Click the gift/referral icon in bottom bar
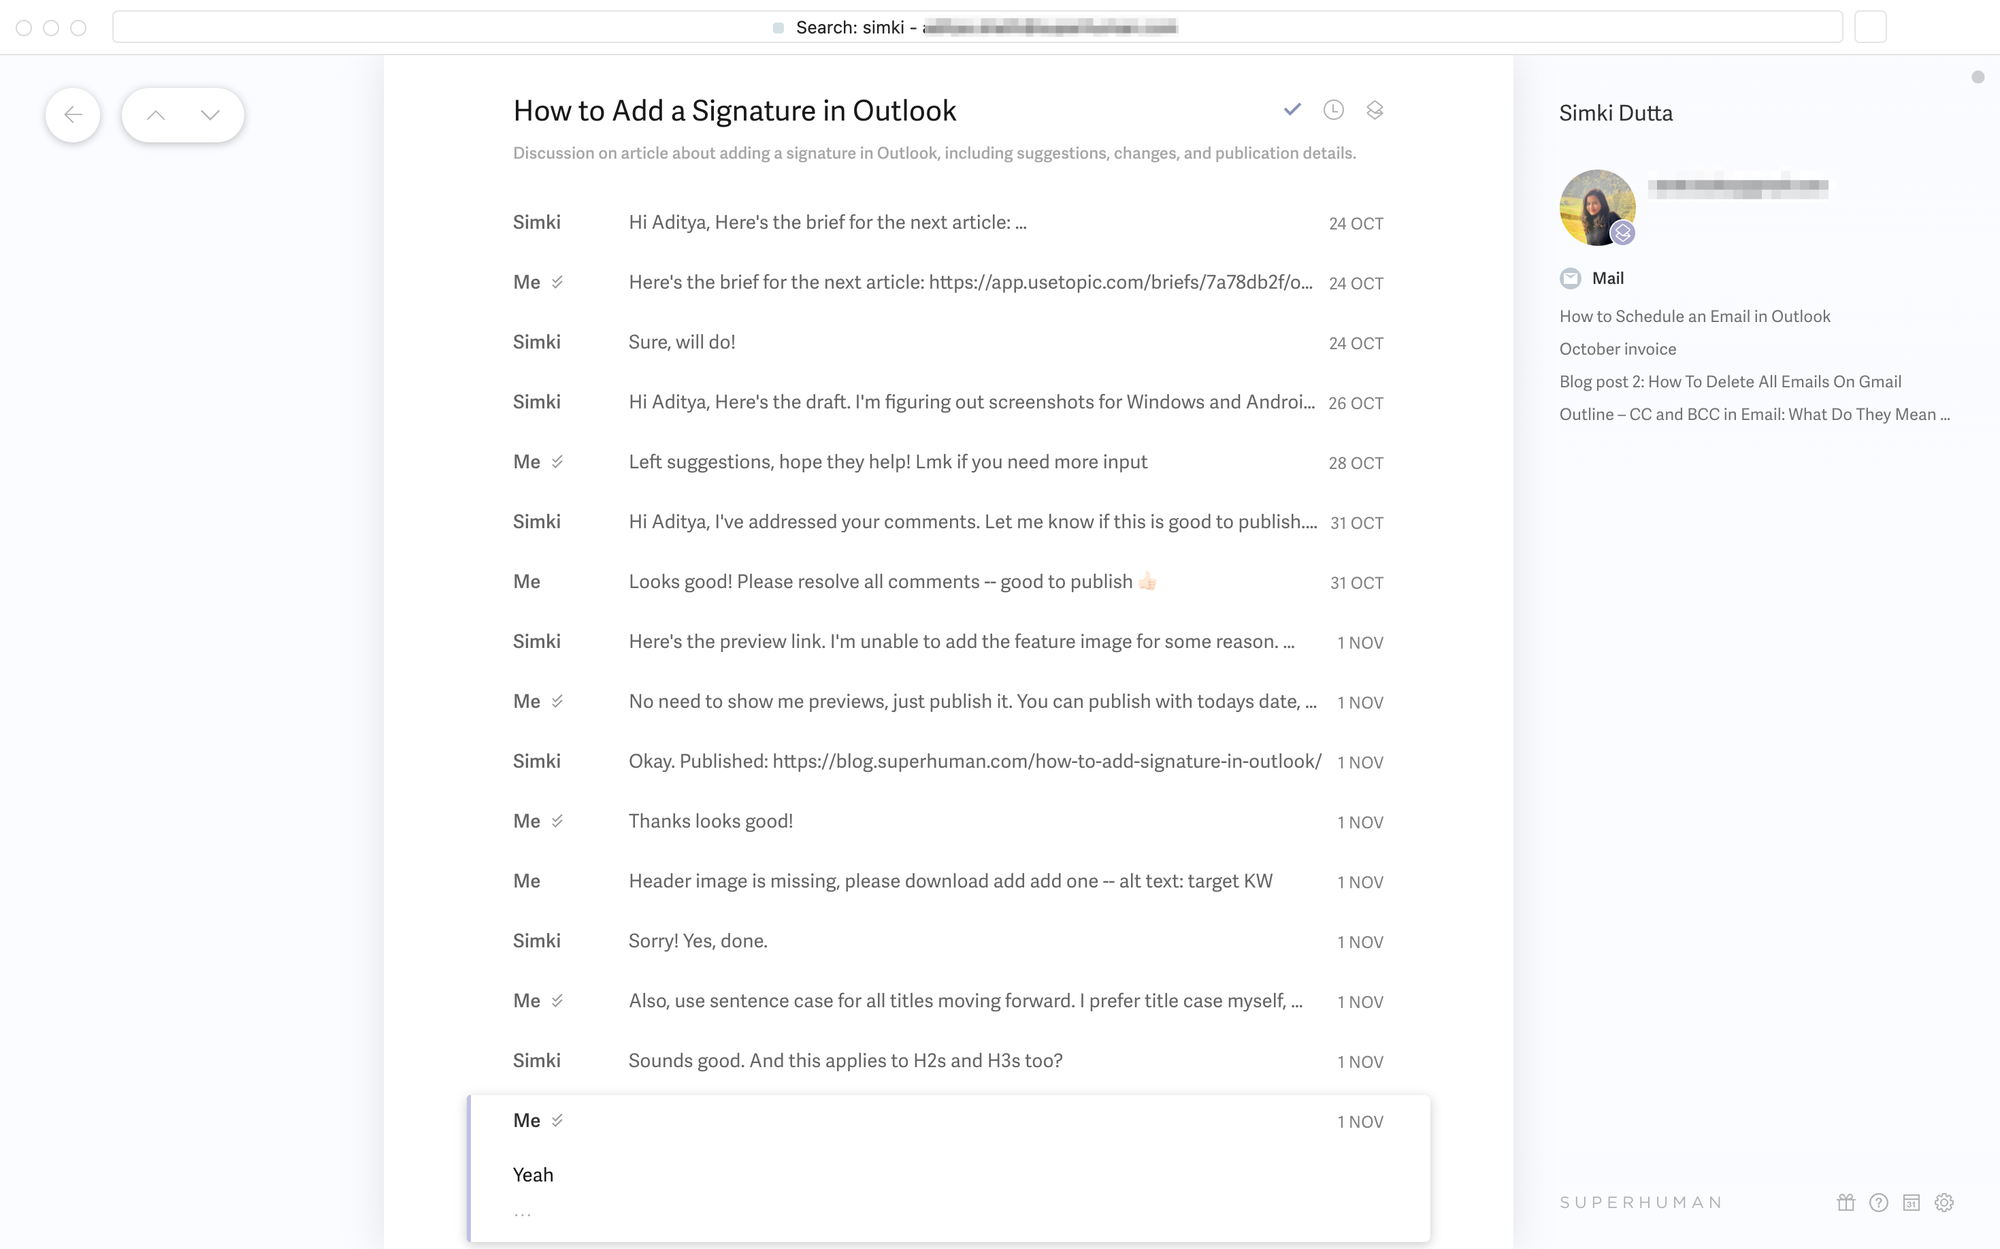The image size is (2000, 1249). [1847, 1203]
